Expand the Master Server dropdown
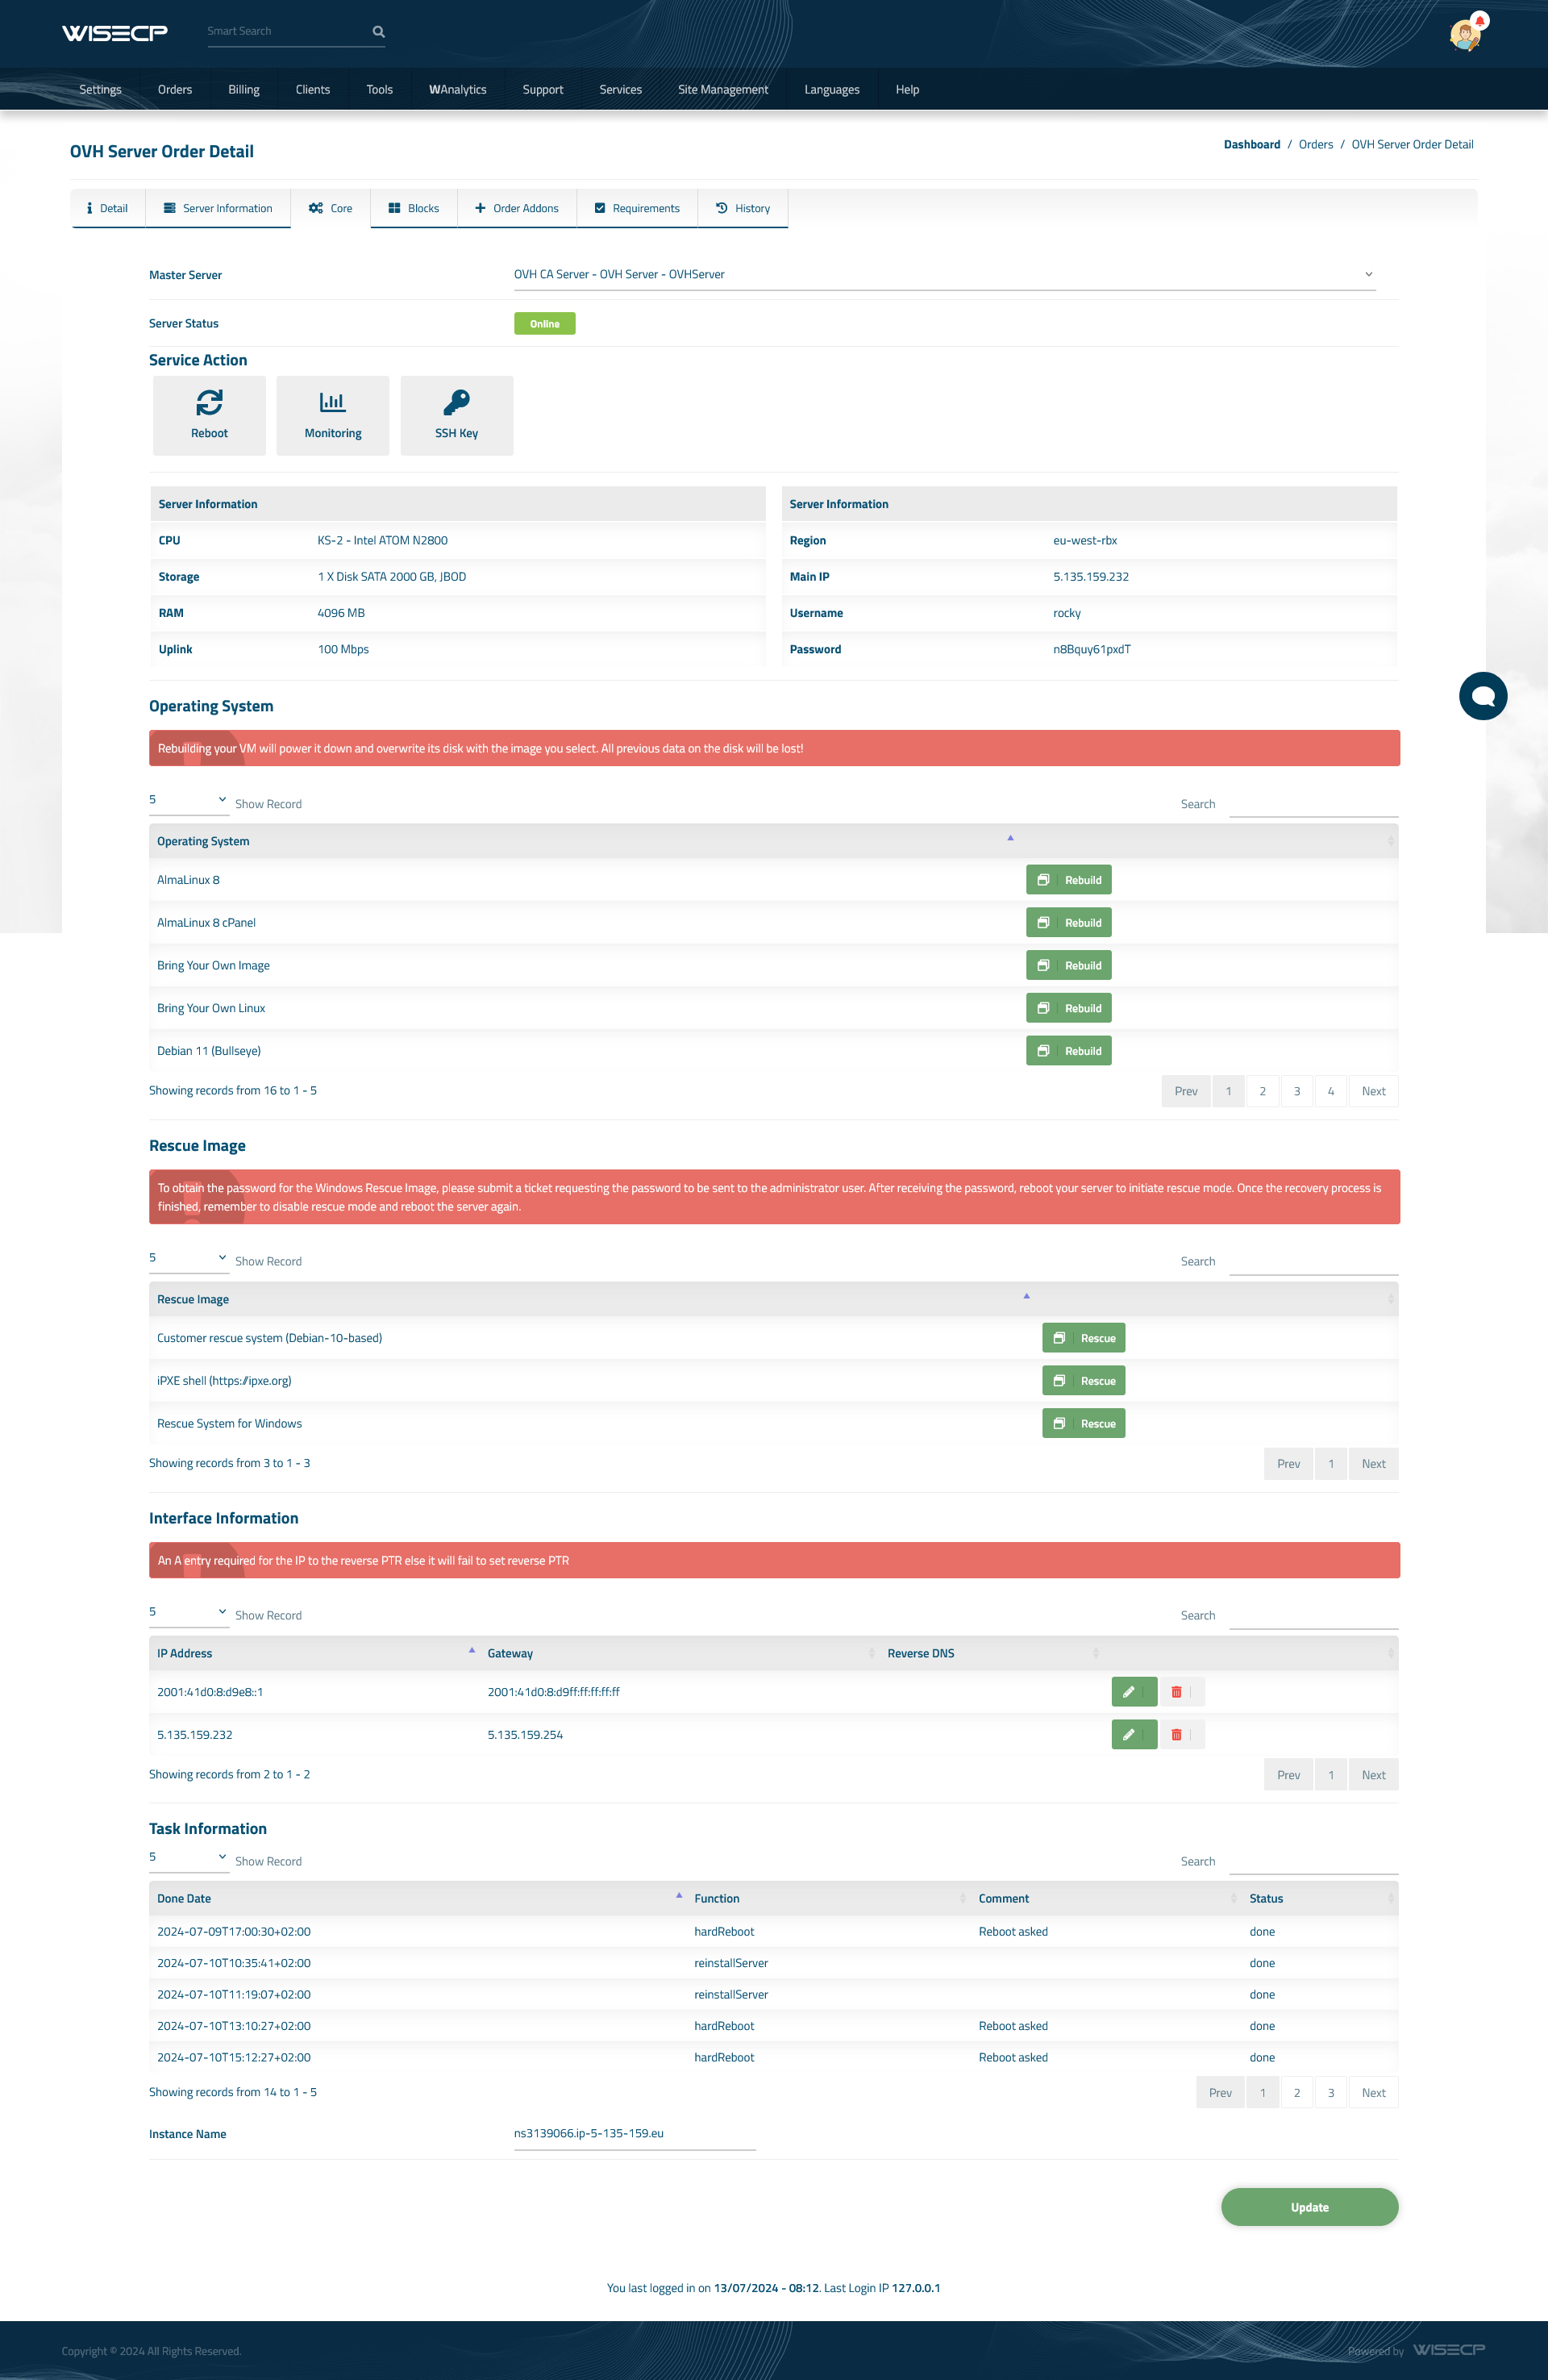This screenshot has width=1548, height=2380. point(945,274)
